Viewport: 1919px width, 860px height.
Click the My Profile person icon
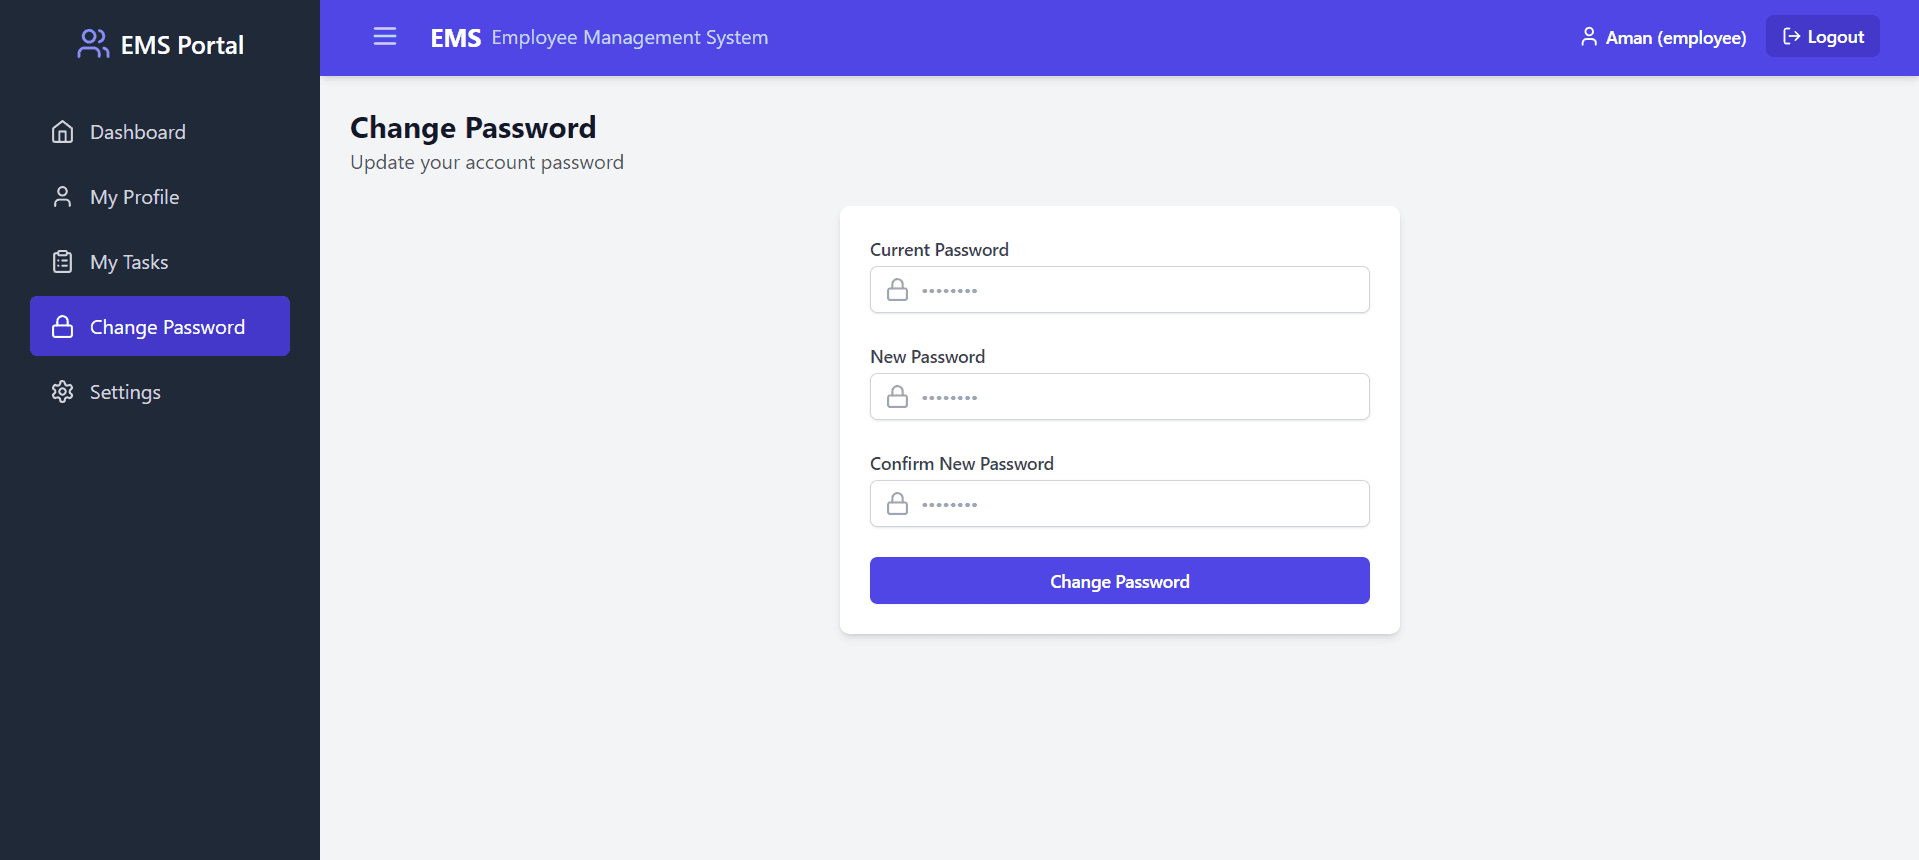pyautogui.click(x=62, y=197)
